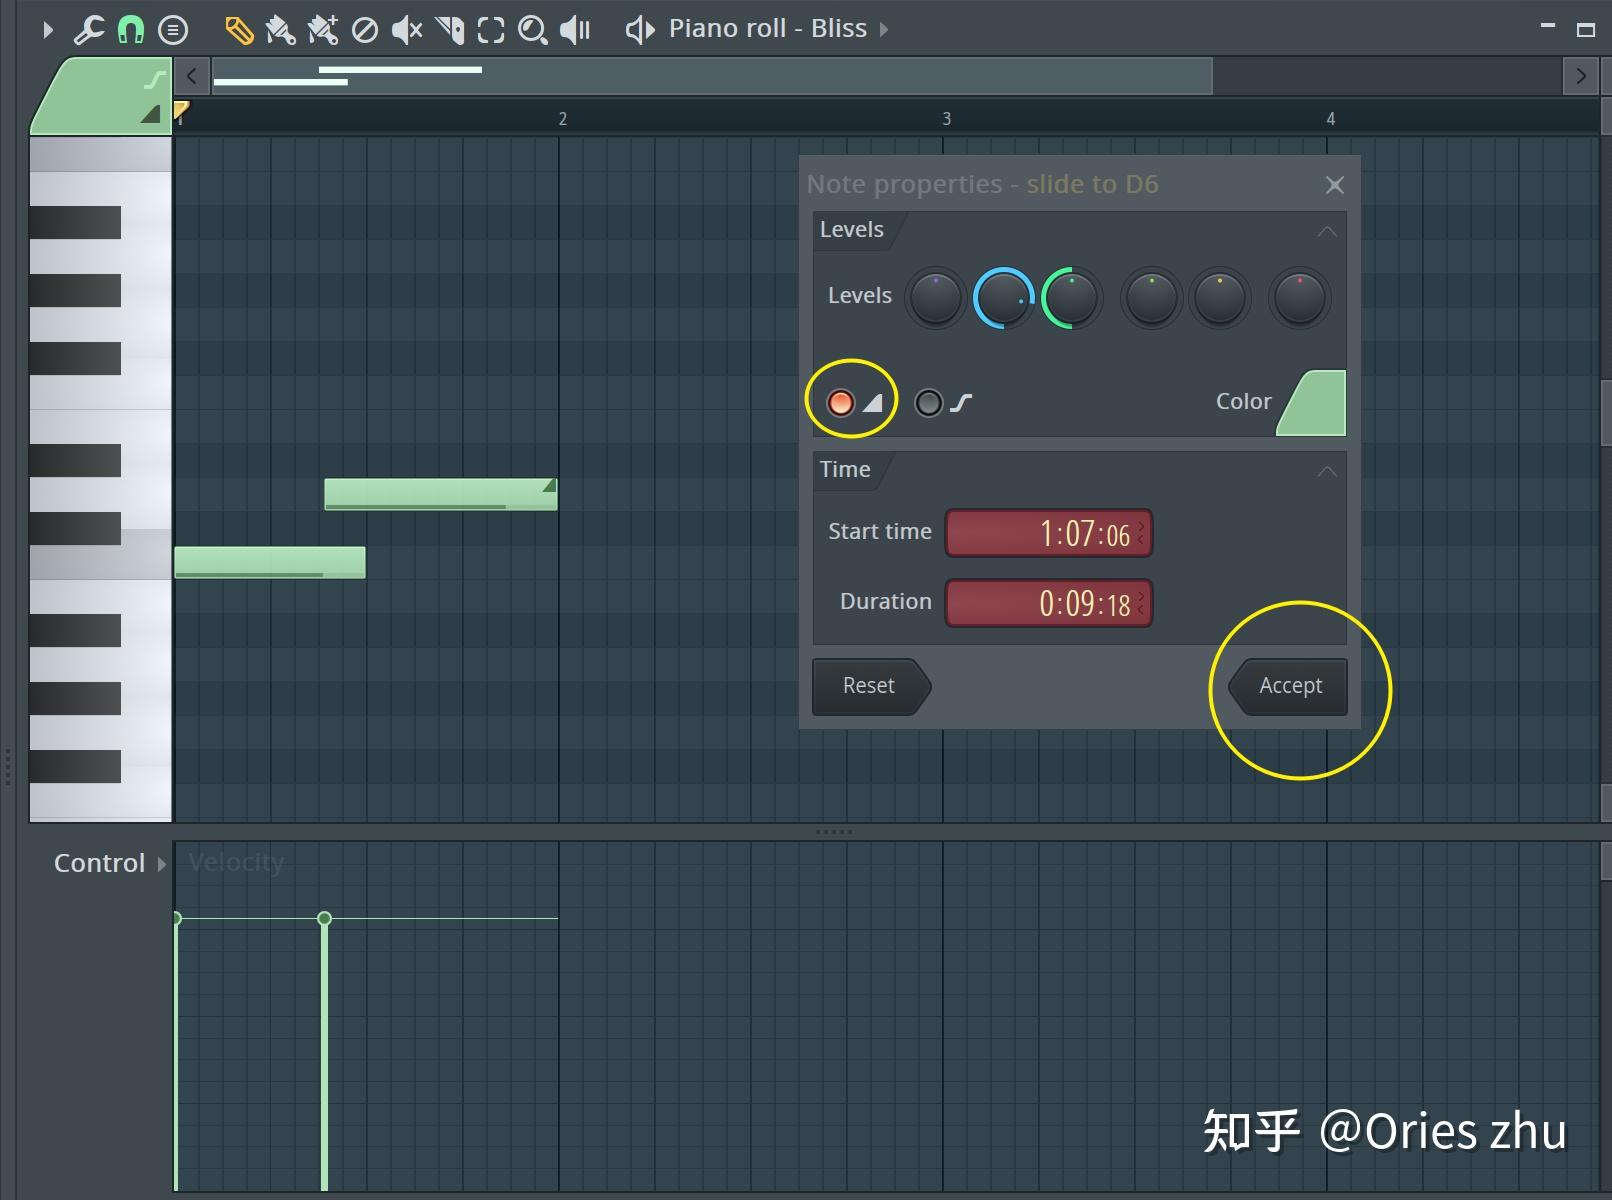Adjust the green-ringed Levels knob
The width and height of the screenshot is (1612, 1200).
pyautogui.click(x=1071, y=298)
